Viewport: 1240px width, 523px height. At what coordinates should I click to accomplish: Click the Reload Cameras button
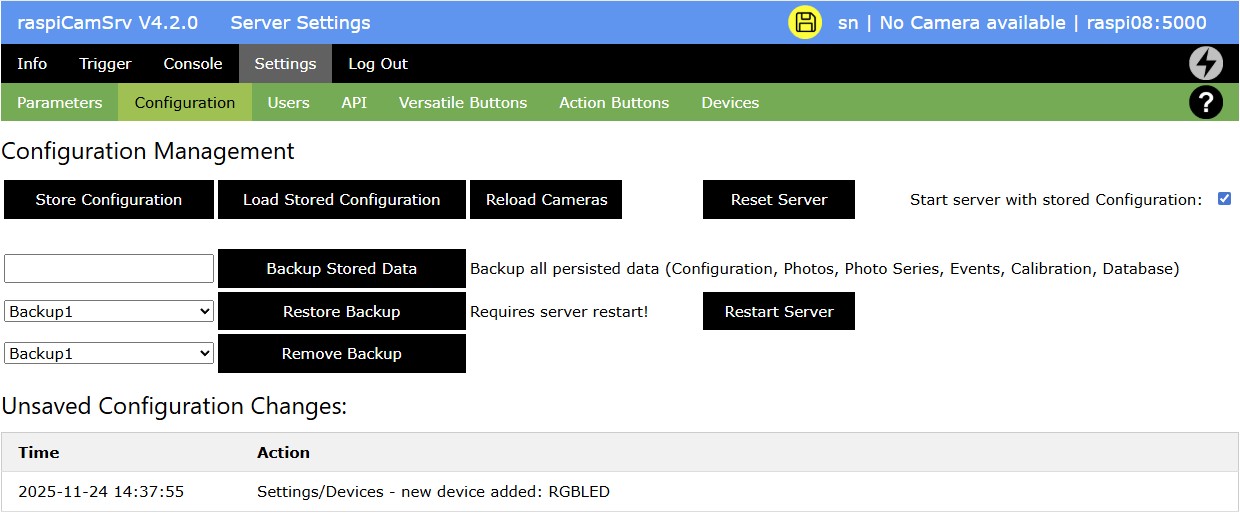pyautogui.click(x=546, y=199)
